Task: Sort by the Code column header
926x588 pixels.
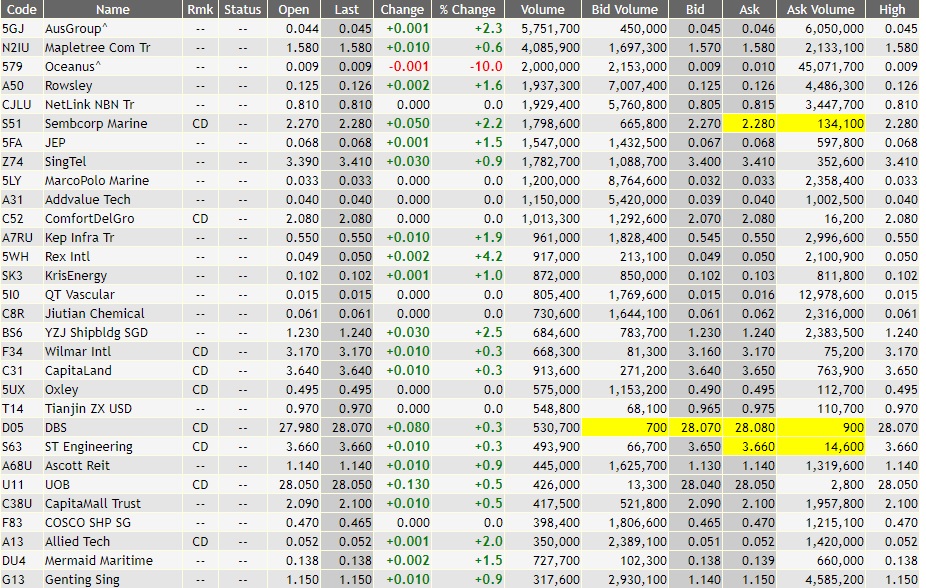Action: [x=22, y=9]
